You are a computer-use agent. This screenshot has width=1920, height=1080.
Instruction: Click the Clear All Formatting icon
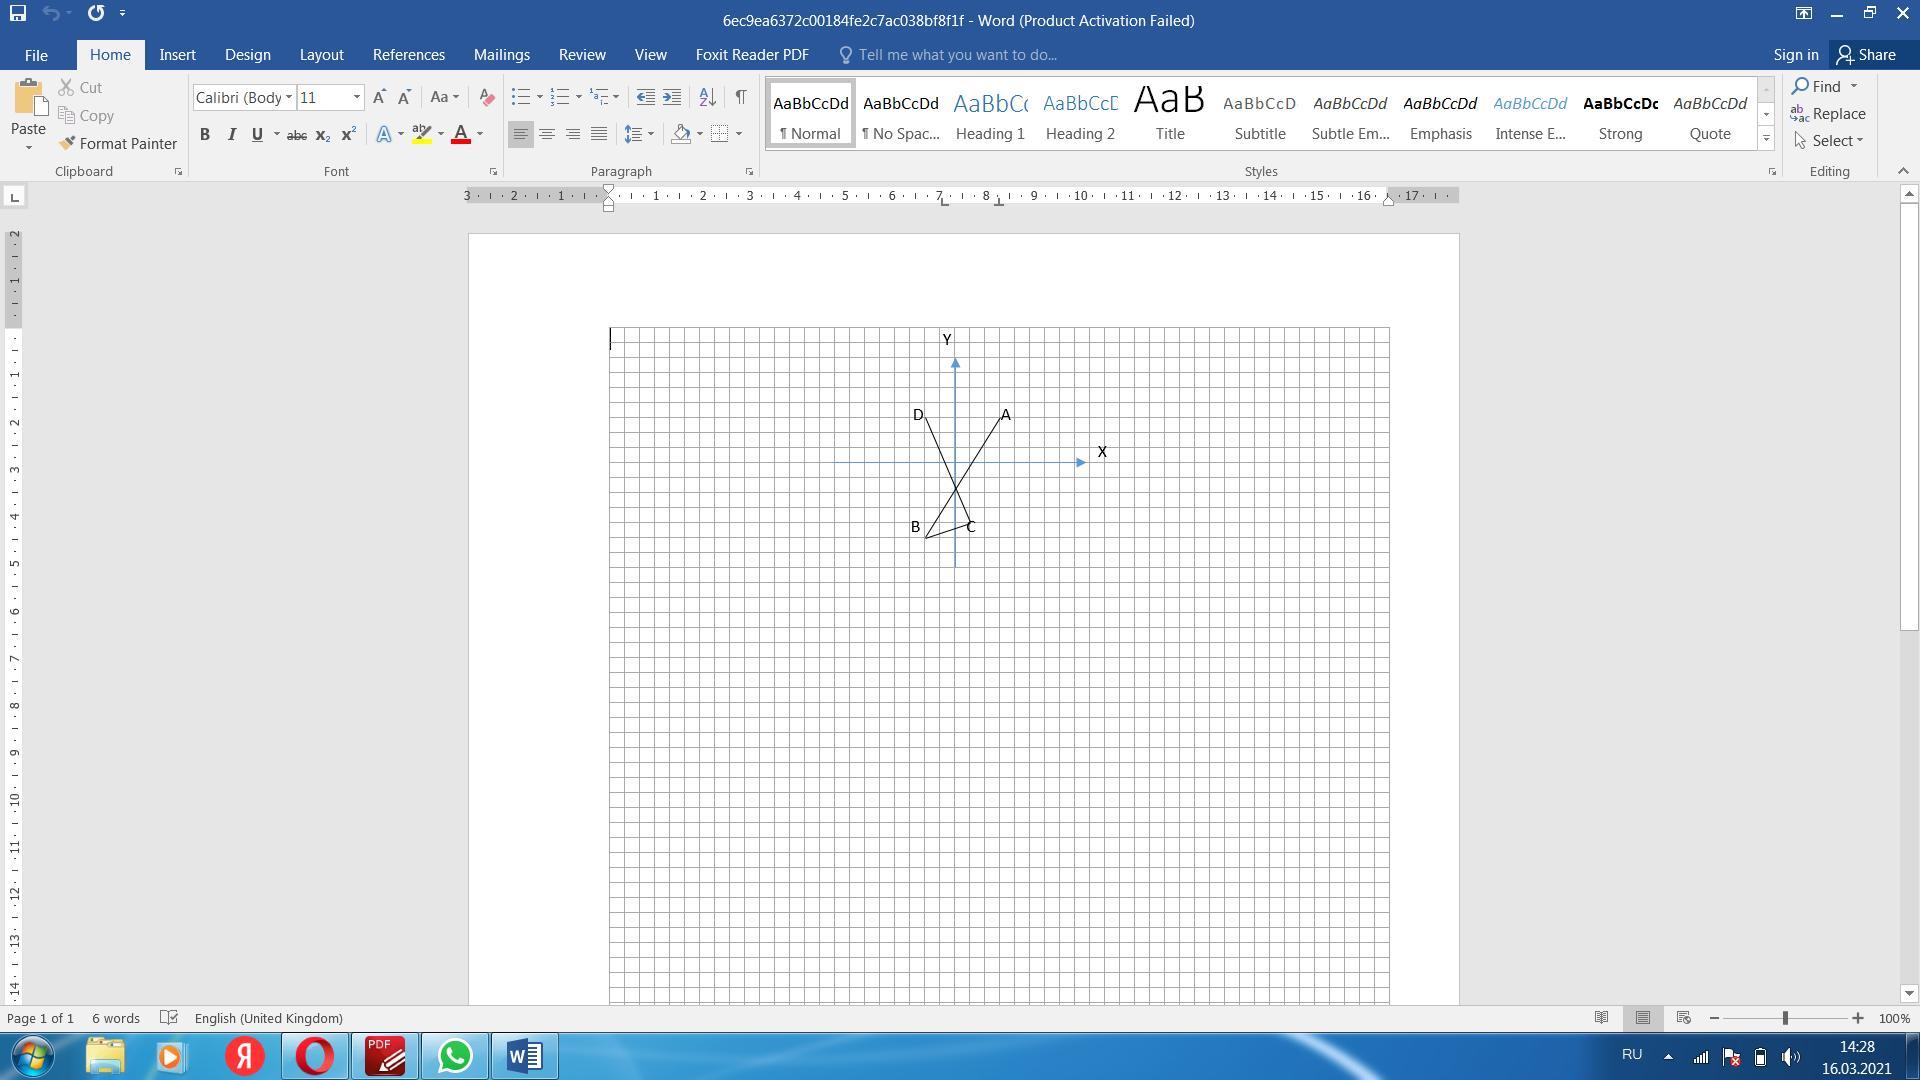pos(487,97)
